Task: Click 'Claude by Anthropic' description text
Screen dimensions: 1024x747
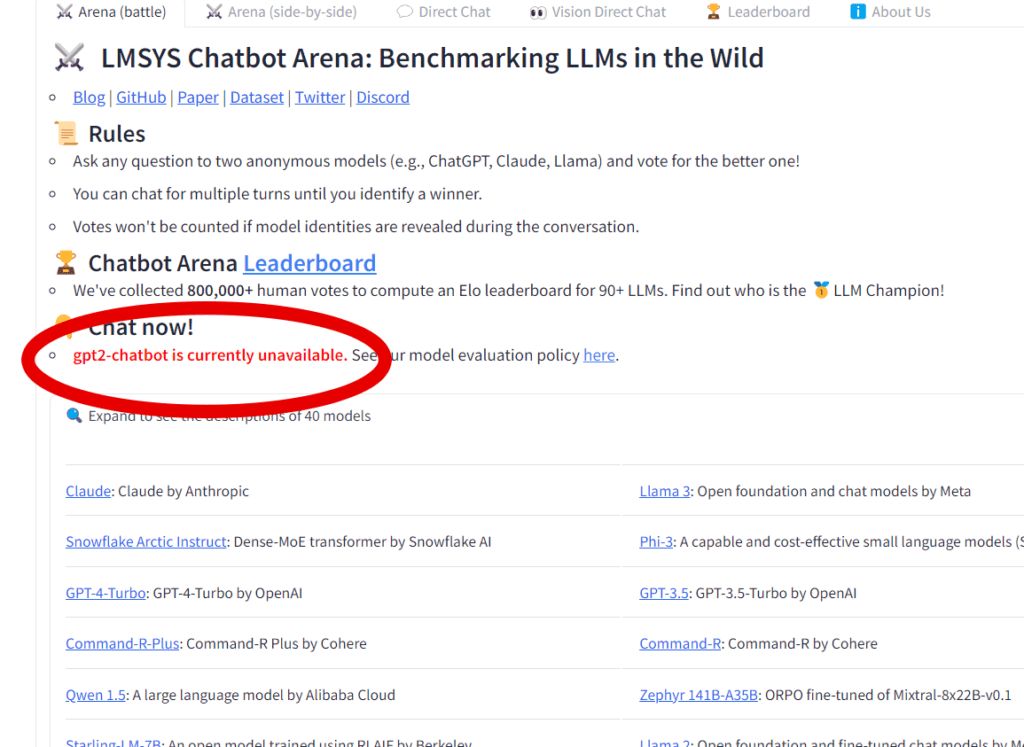Action: 184,491
